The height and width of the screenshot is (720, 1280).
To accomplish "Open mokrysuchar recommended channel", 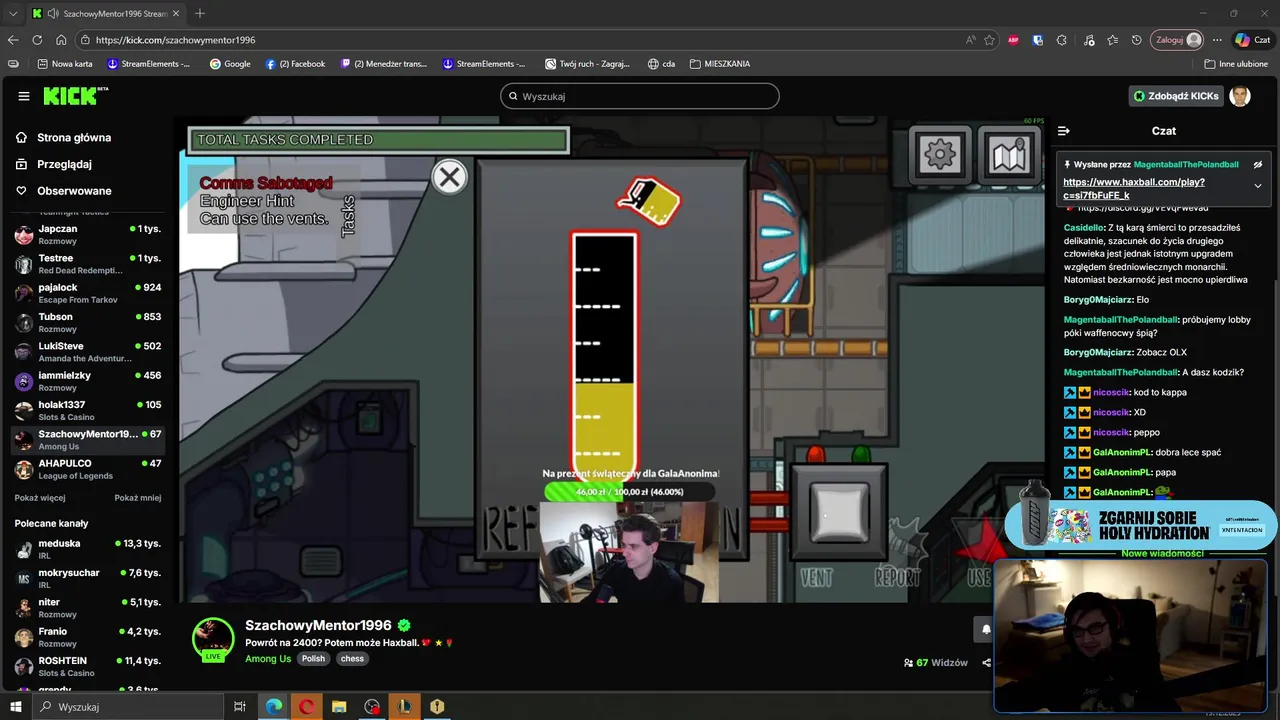I will 88,578.
